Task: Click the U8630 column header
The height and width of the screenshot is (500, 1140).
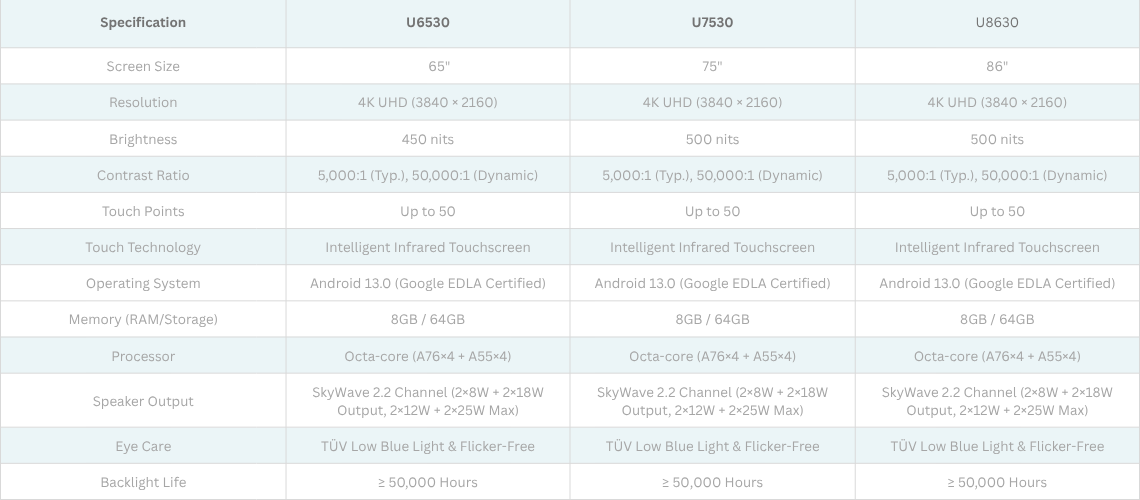Action: [x=997, y=22]
